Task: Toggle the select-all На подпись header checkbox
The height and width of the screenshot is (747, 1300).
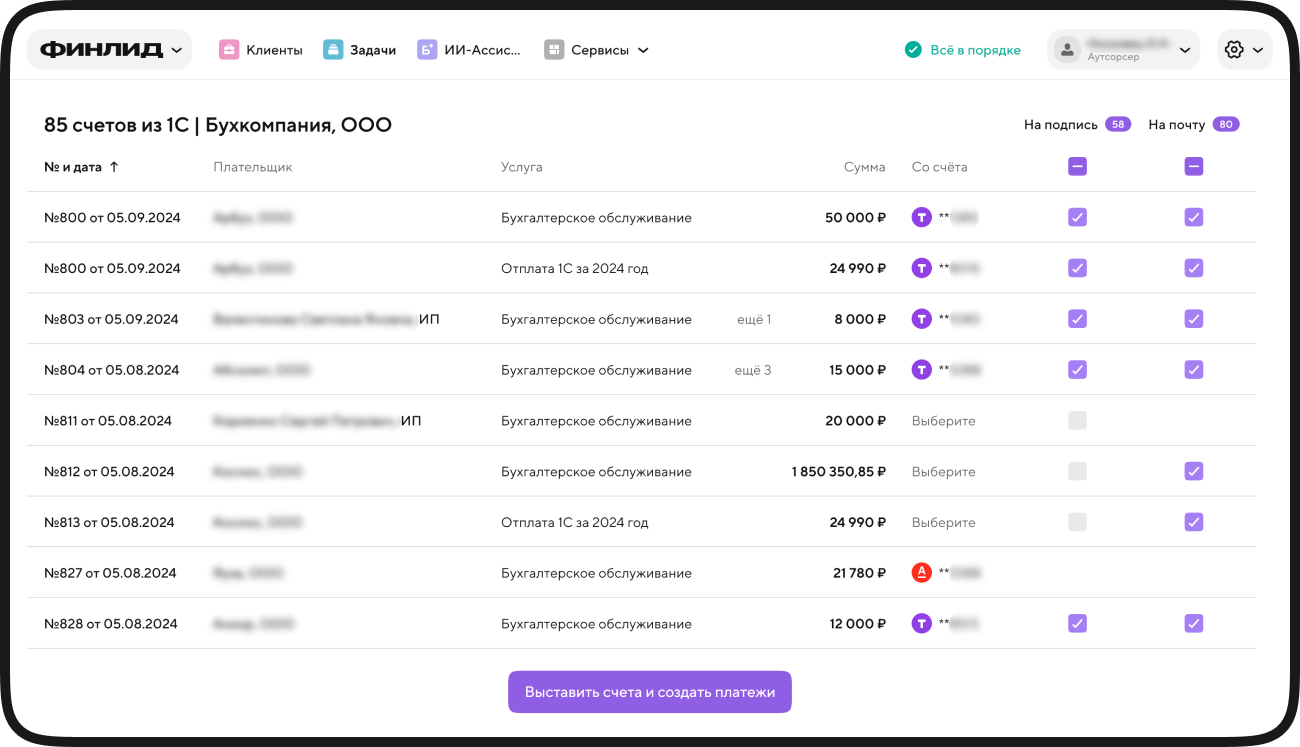Action: 1077,167
